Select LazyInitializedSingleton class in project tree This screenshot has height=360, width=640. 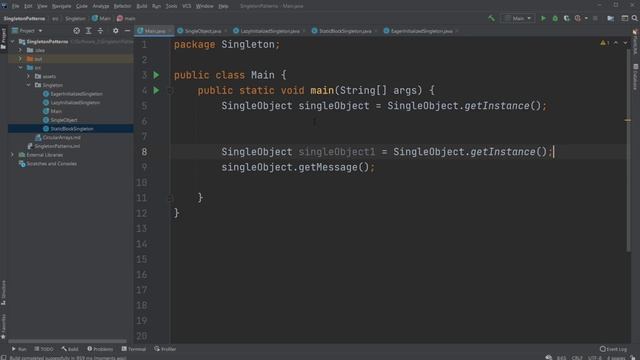pyautogui.click(x=71, y=102)
